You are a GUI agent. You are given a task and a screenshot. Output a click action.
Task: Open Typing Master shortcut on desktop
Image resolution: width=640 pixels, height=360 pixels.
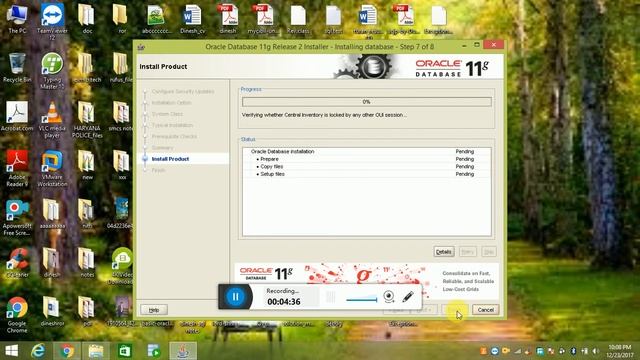(x=52, y=71)
